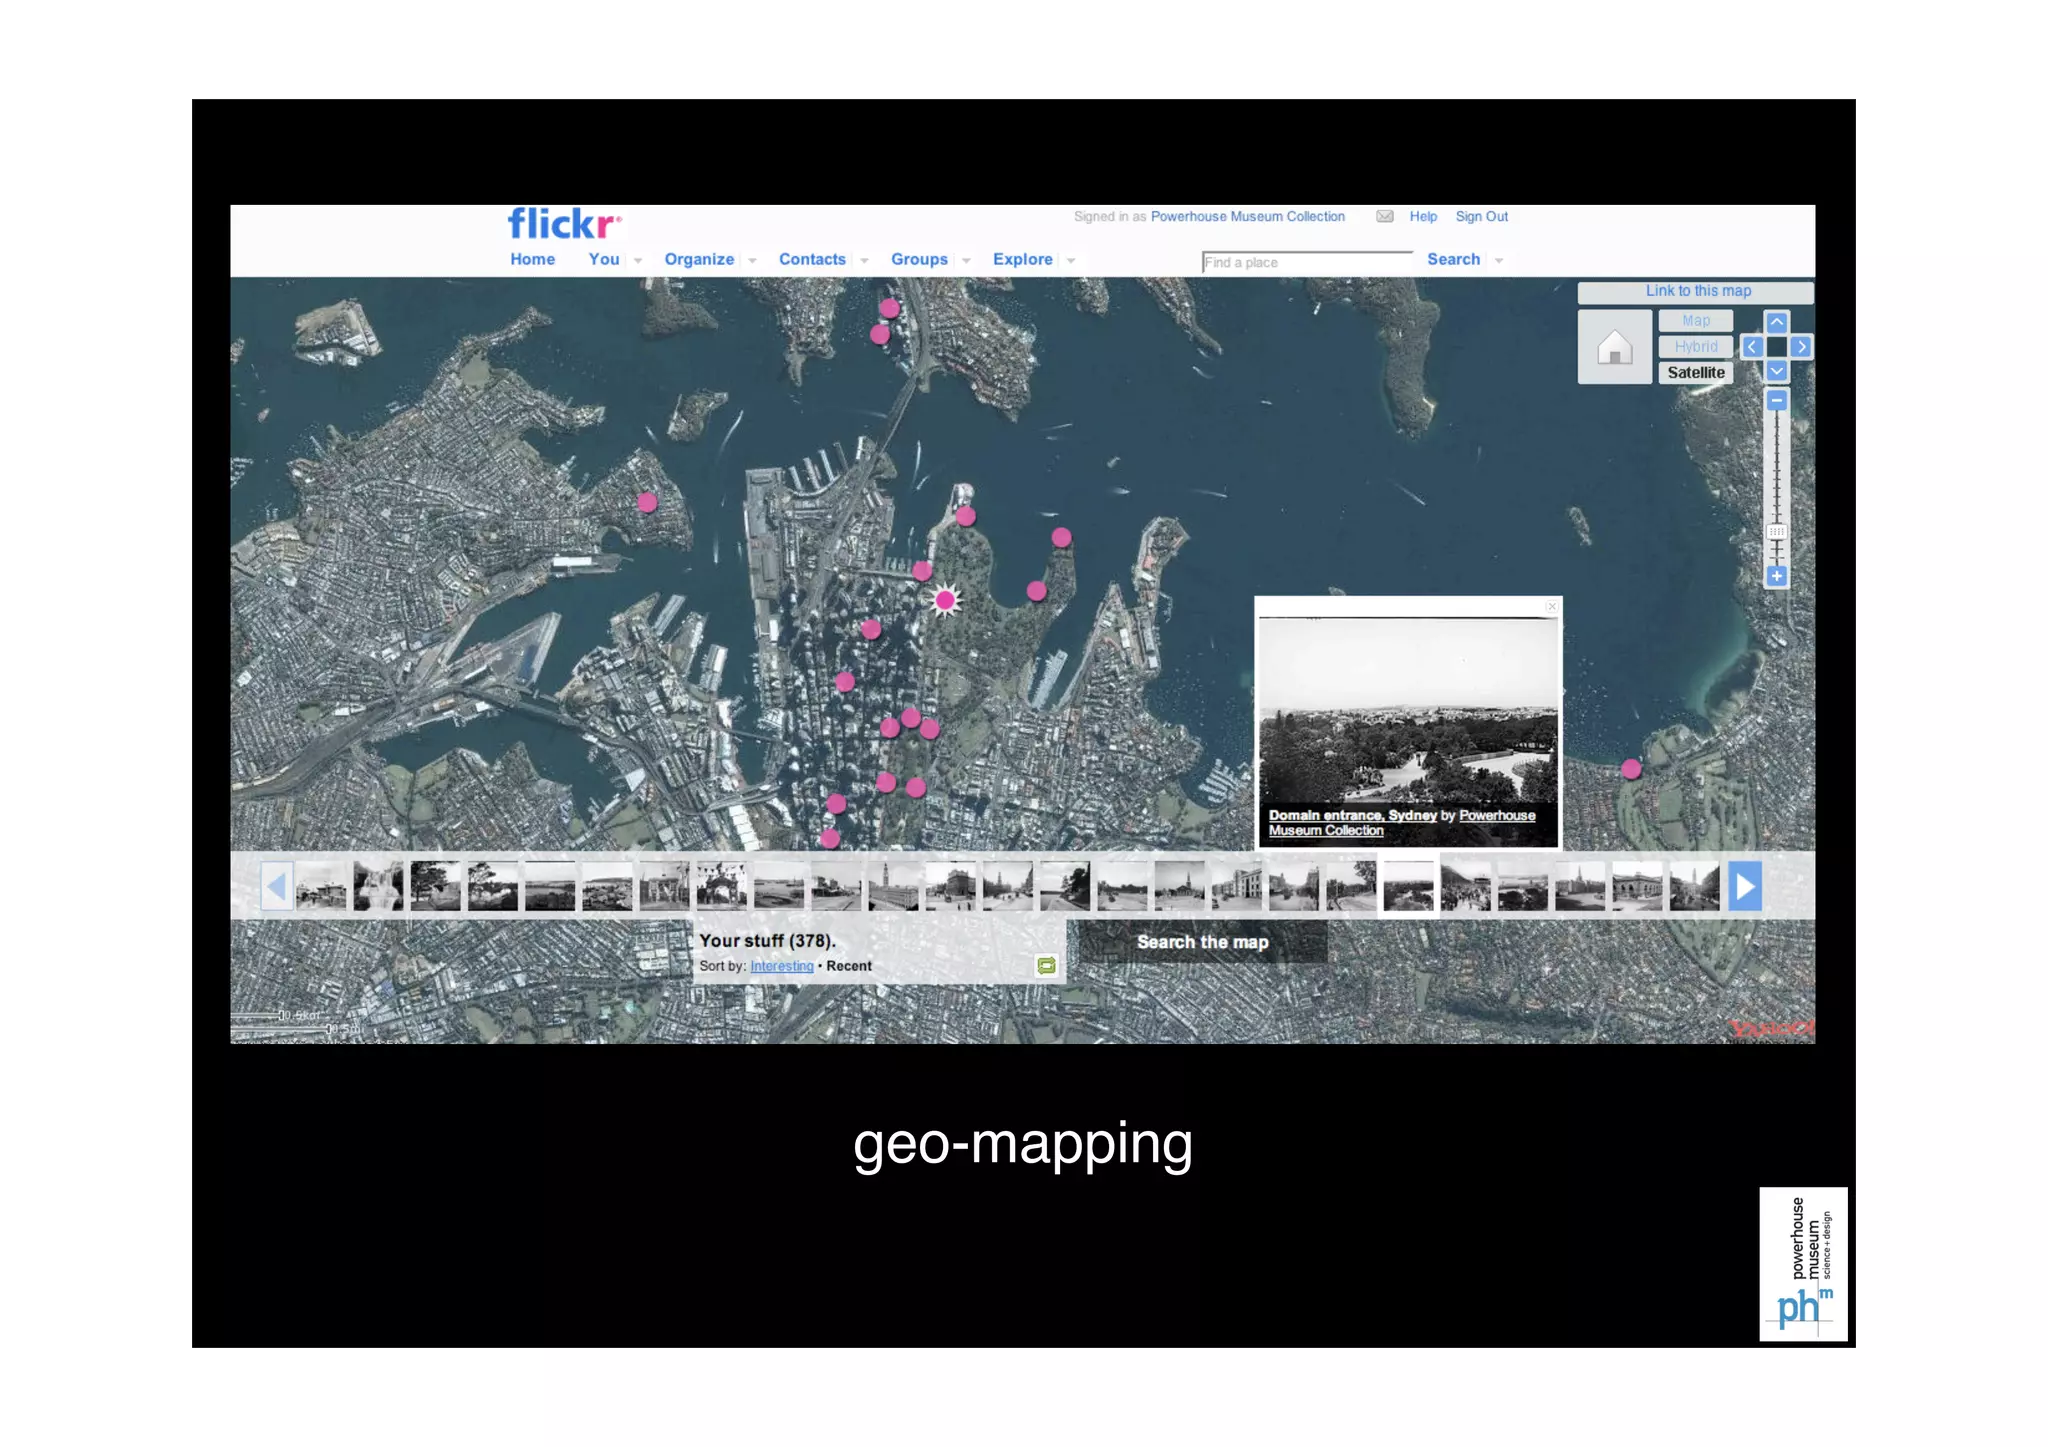The width and height of the screenshot is (2048, 1447).
Task: Click in the Find a place field
Action: (x=1306, y=262)
